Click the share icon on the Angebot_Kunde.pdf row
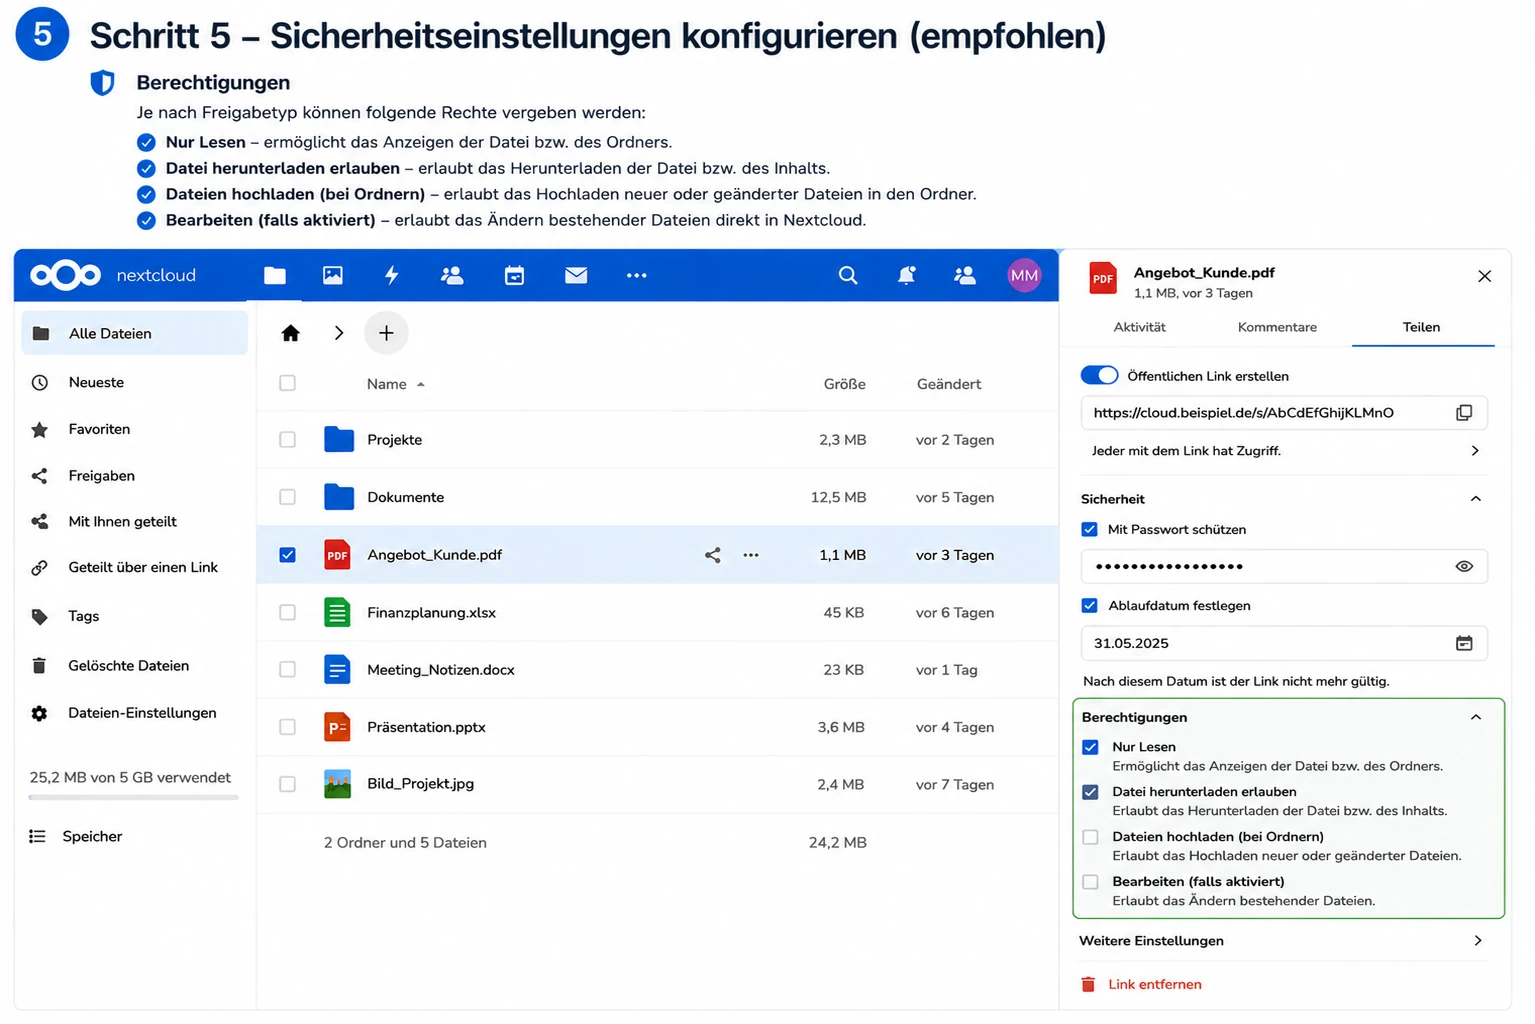 pyautogui.click(x=713, y=555)
